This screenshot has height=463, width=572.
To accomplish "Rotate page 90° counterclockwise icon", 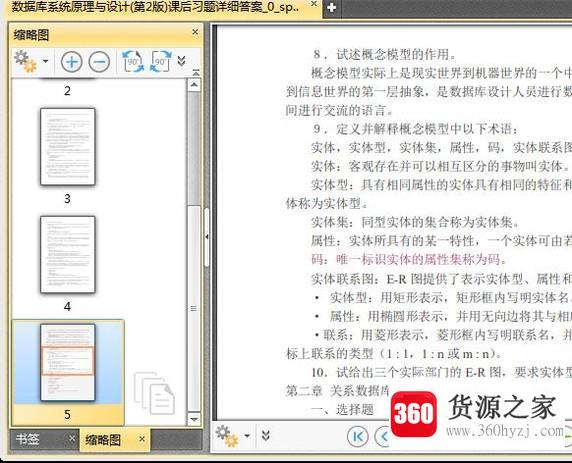I will pyautogui.click(x=133, y=61).
